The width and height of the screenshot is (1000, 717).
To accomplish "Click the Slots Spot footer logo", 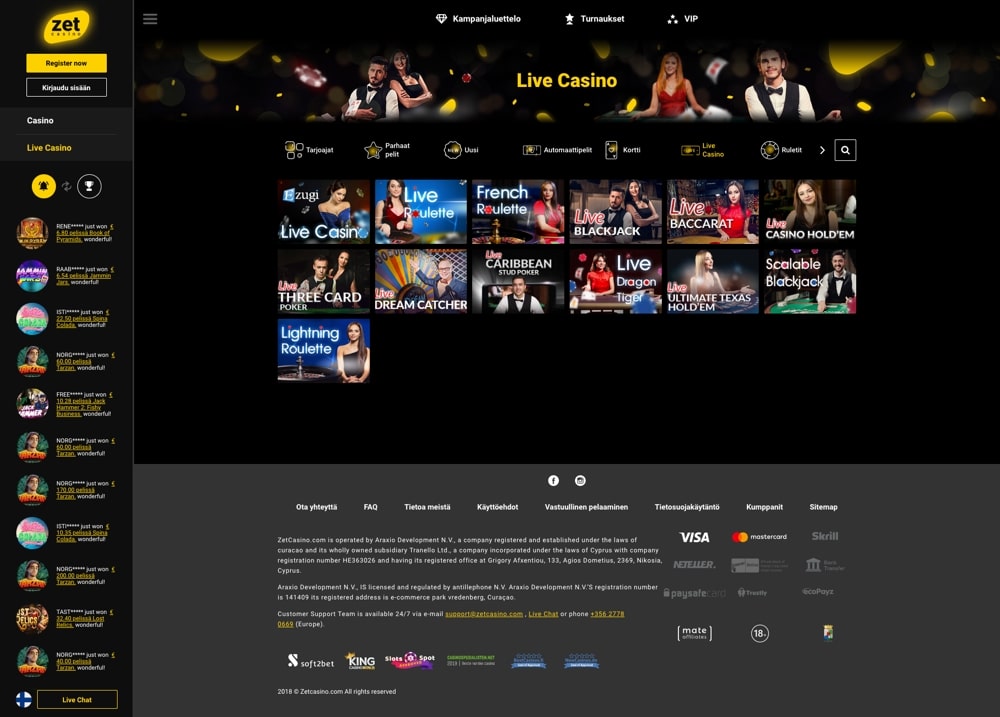I will (x=409, y=660).
